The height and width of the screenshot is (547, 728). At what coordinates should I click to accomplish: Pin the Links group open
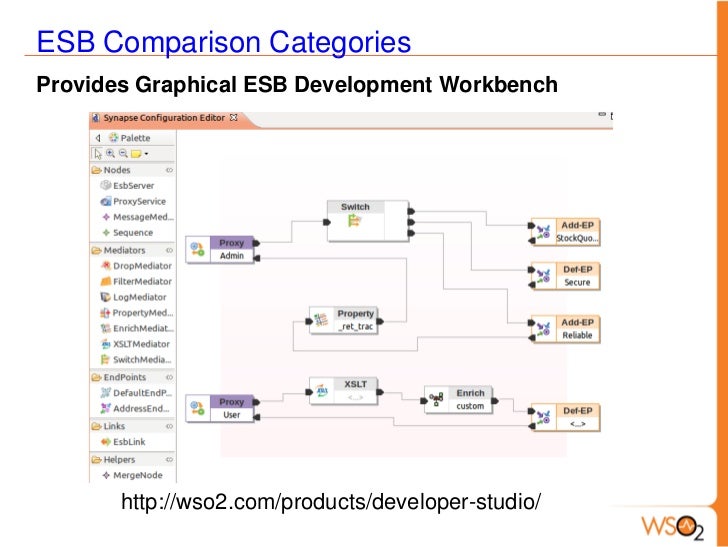[x=169, y=426]
